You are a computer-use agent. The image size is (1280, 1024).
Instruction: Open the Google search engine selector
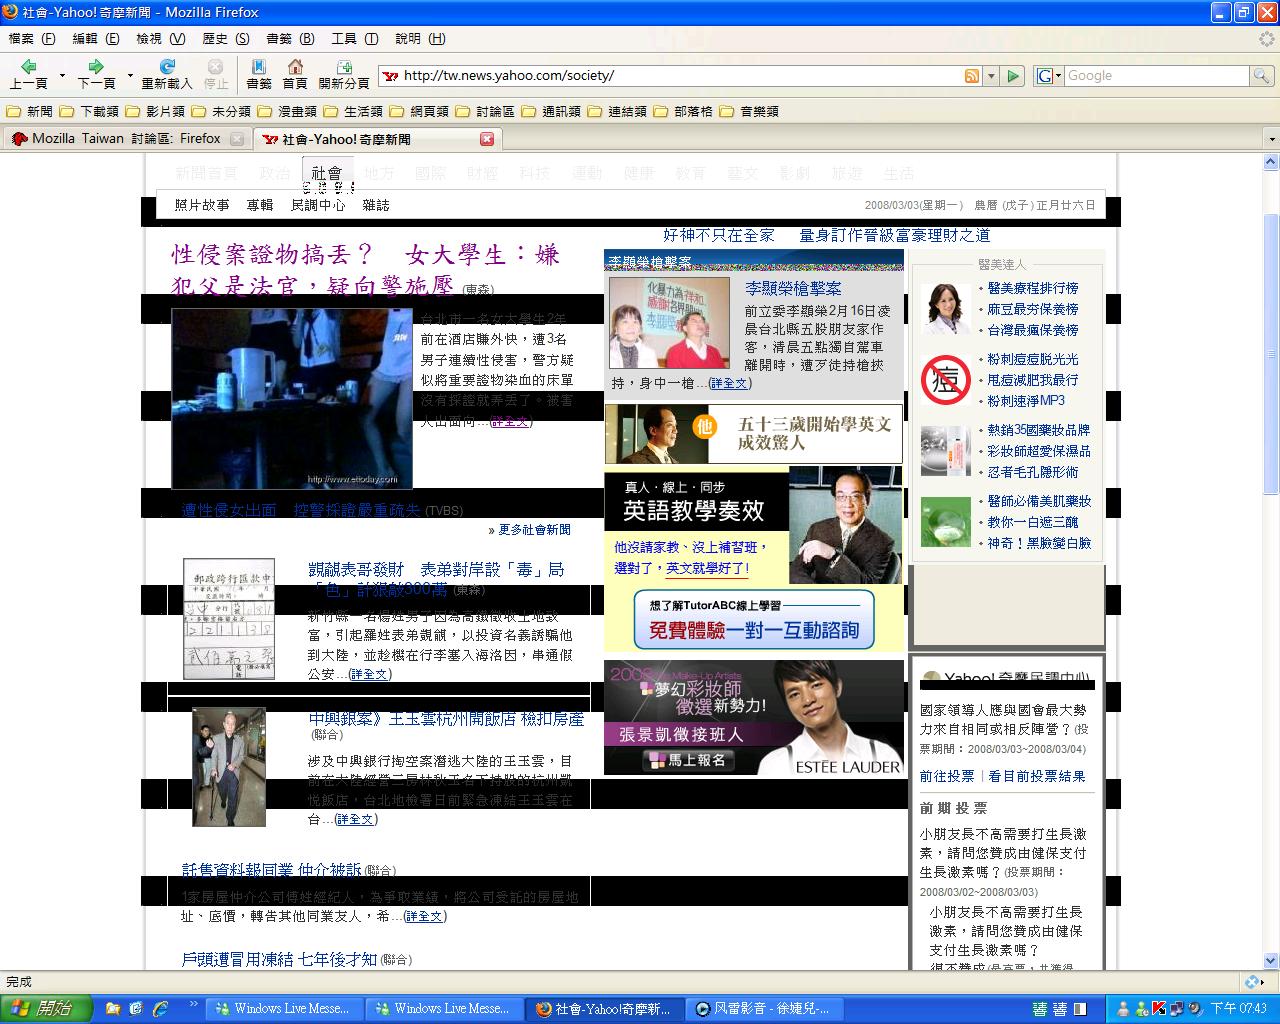point(1047,76)
